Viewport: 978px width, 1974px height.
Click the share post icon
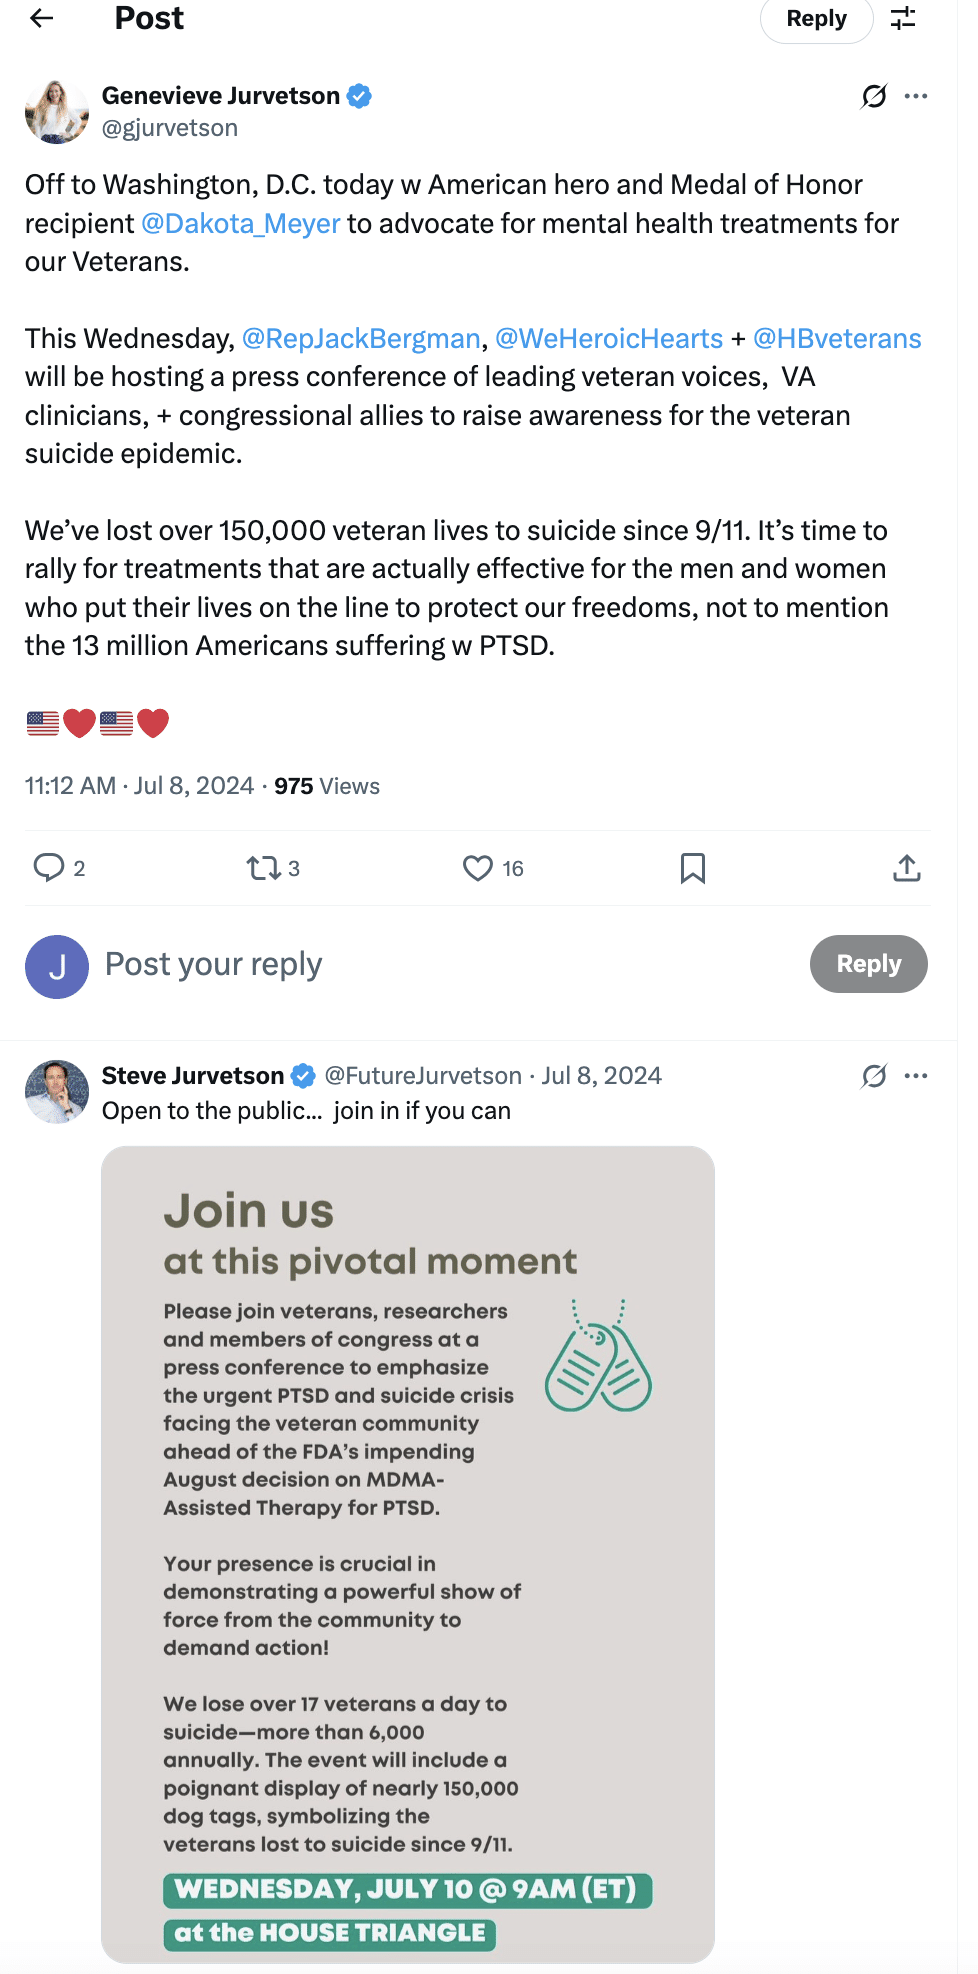point(907,868)
